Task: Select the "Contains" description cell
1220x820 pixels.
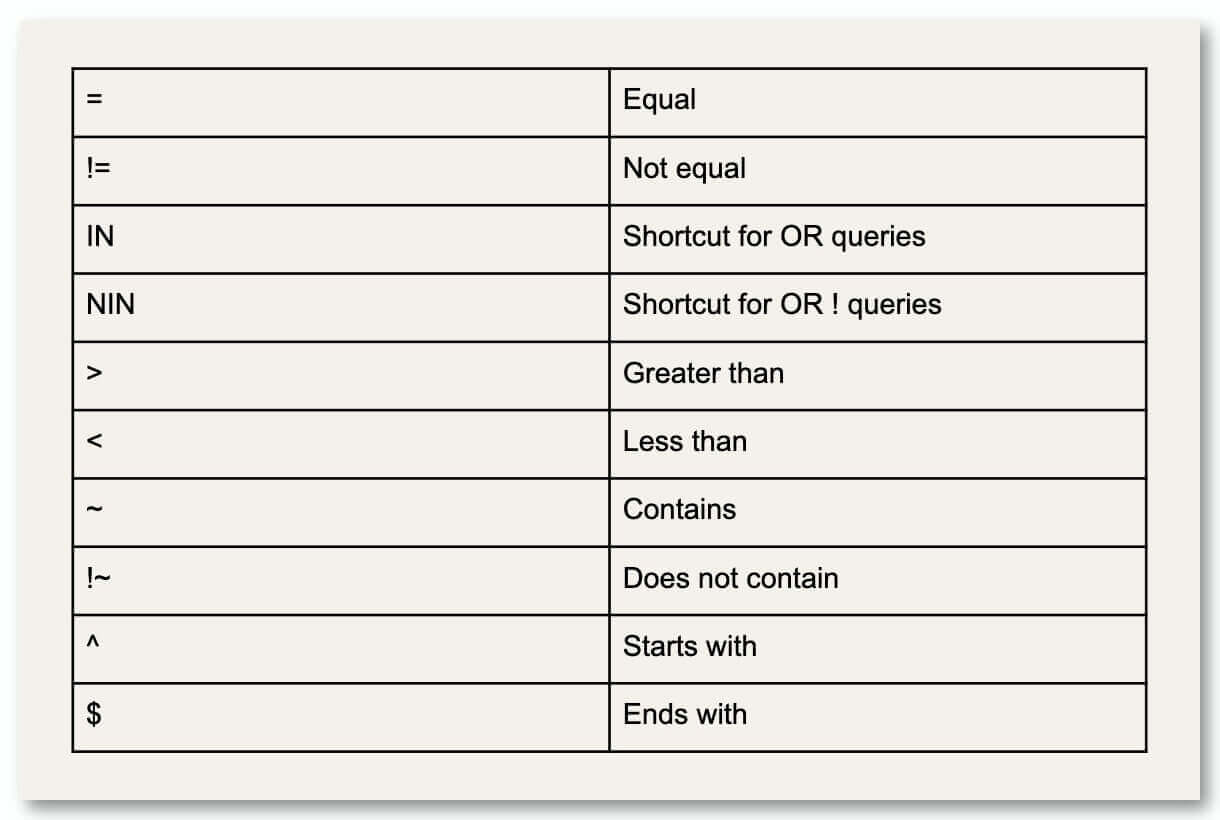Action: click(679, 509)
